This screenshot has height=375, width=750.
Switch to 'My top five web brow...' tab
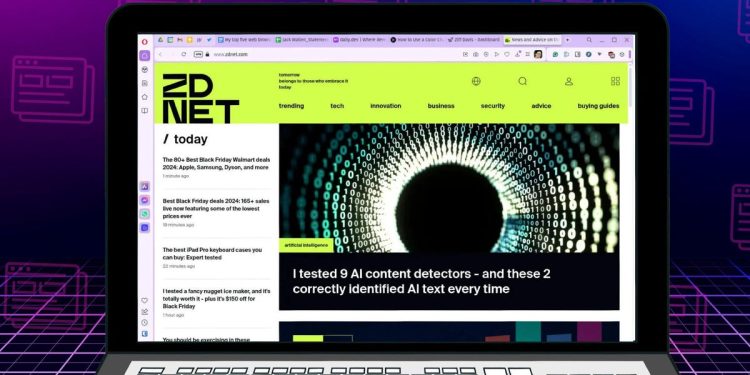tap(244, 40)
